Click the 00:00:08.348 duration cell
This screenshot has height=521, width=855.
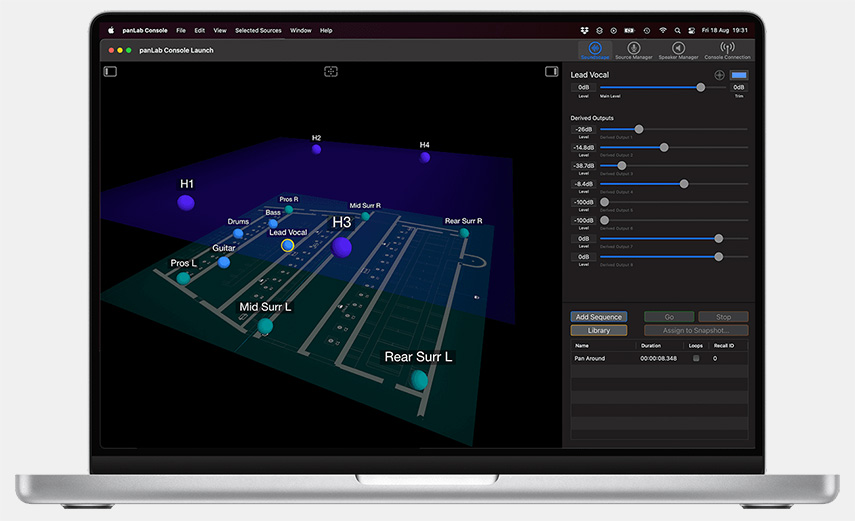click(x=658, y=358)
